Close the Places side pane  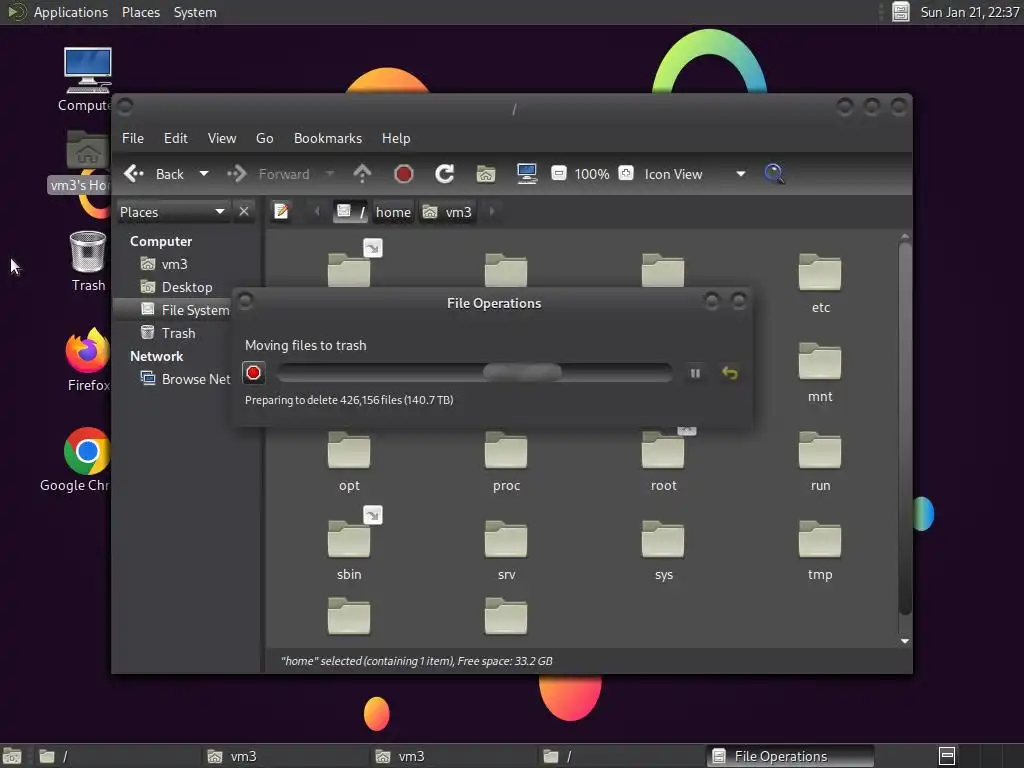coord(244,212)
